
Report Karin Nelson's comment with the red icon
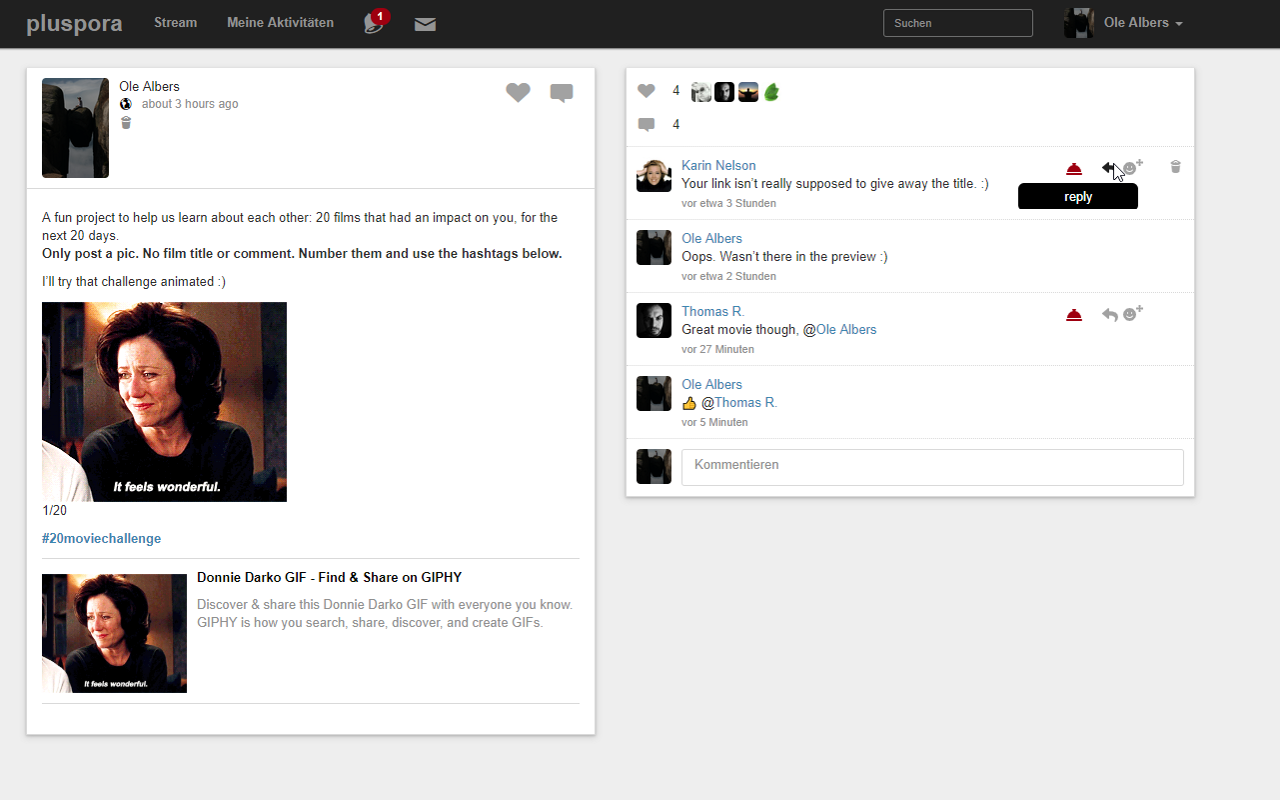click(x=1074, y=168)
